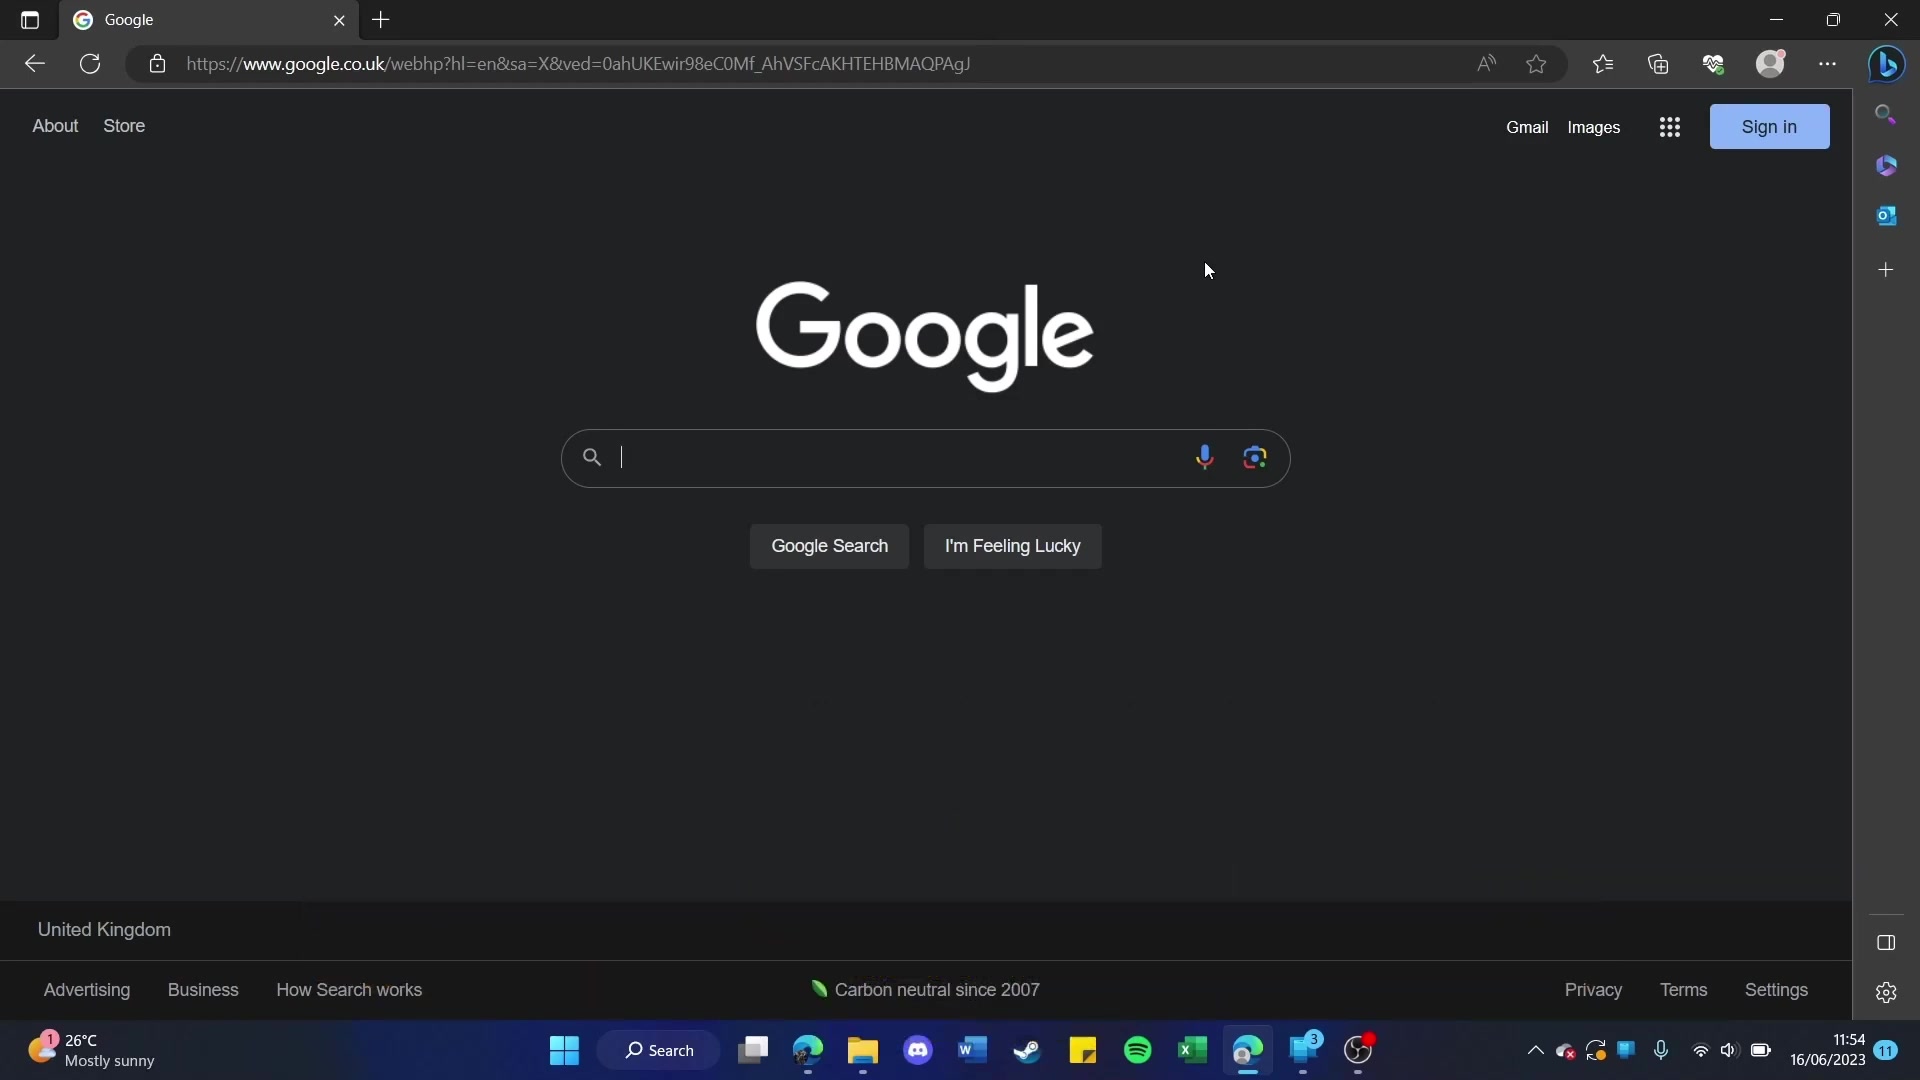Open Outlook in the Edge sidebar
This screenshot has height=1080, width=1920.
pyautogui.click(x=1886, y=216)
